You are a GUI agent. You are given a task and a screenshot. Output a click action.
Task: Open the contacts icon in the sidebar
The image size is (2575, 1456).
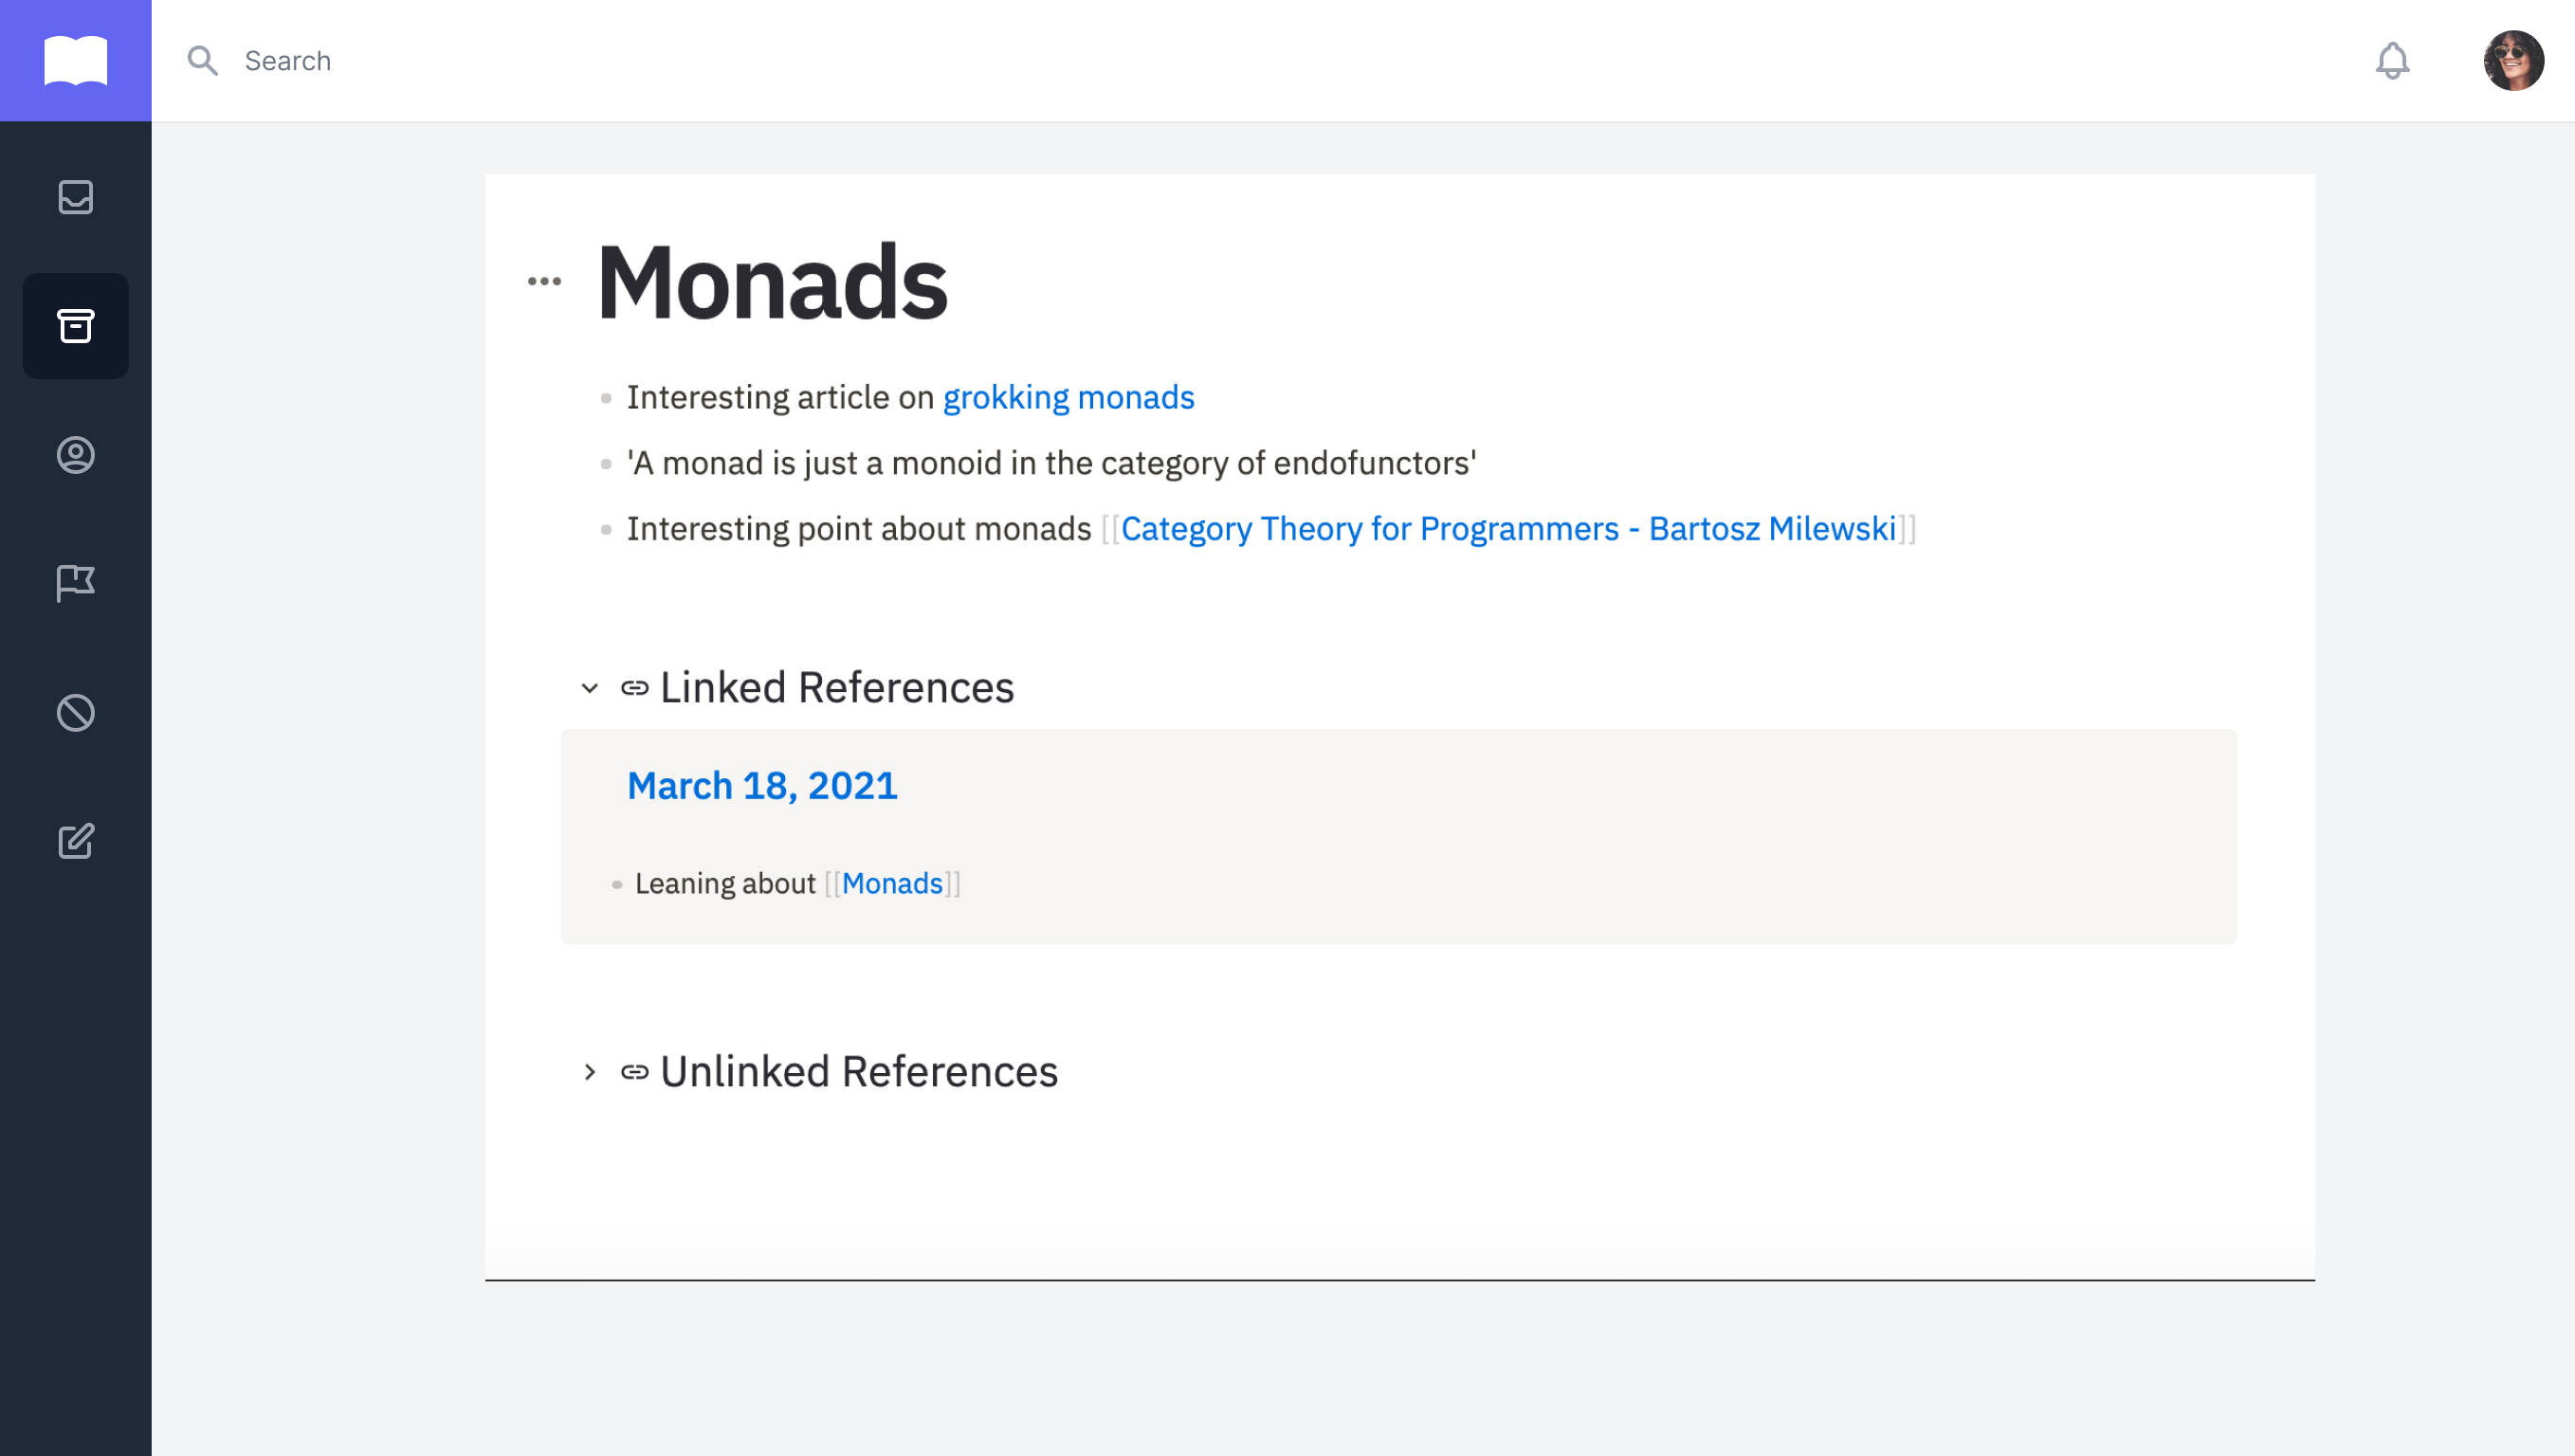(x=75, y=456)
